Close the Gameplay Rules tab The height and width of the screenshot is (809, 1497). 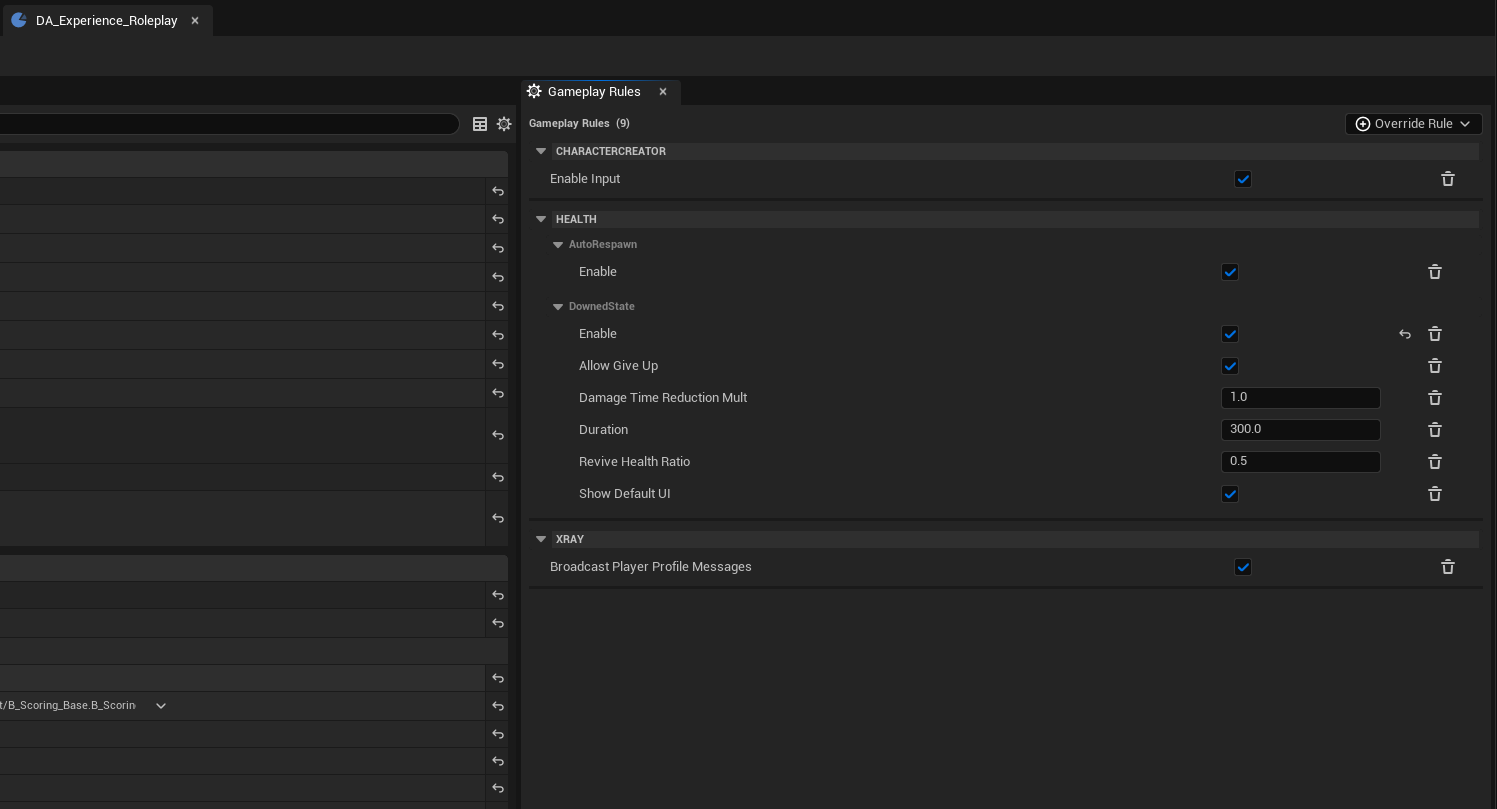click(x=662, y=92)
